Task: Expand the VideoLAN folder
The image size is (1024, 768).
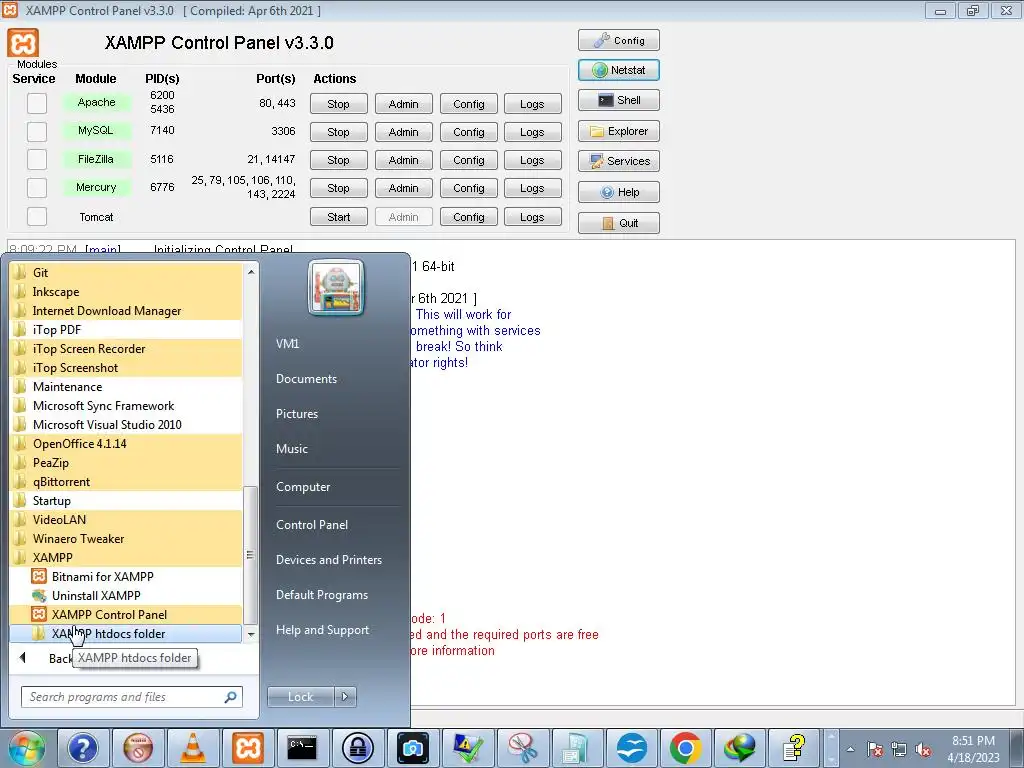Action: 126,520
